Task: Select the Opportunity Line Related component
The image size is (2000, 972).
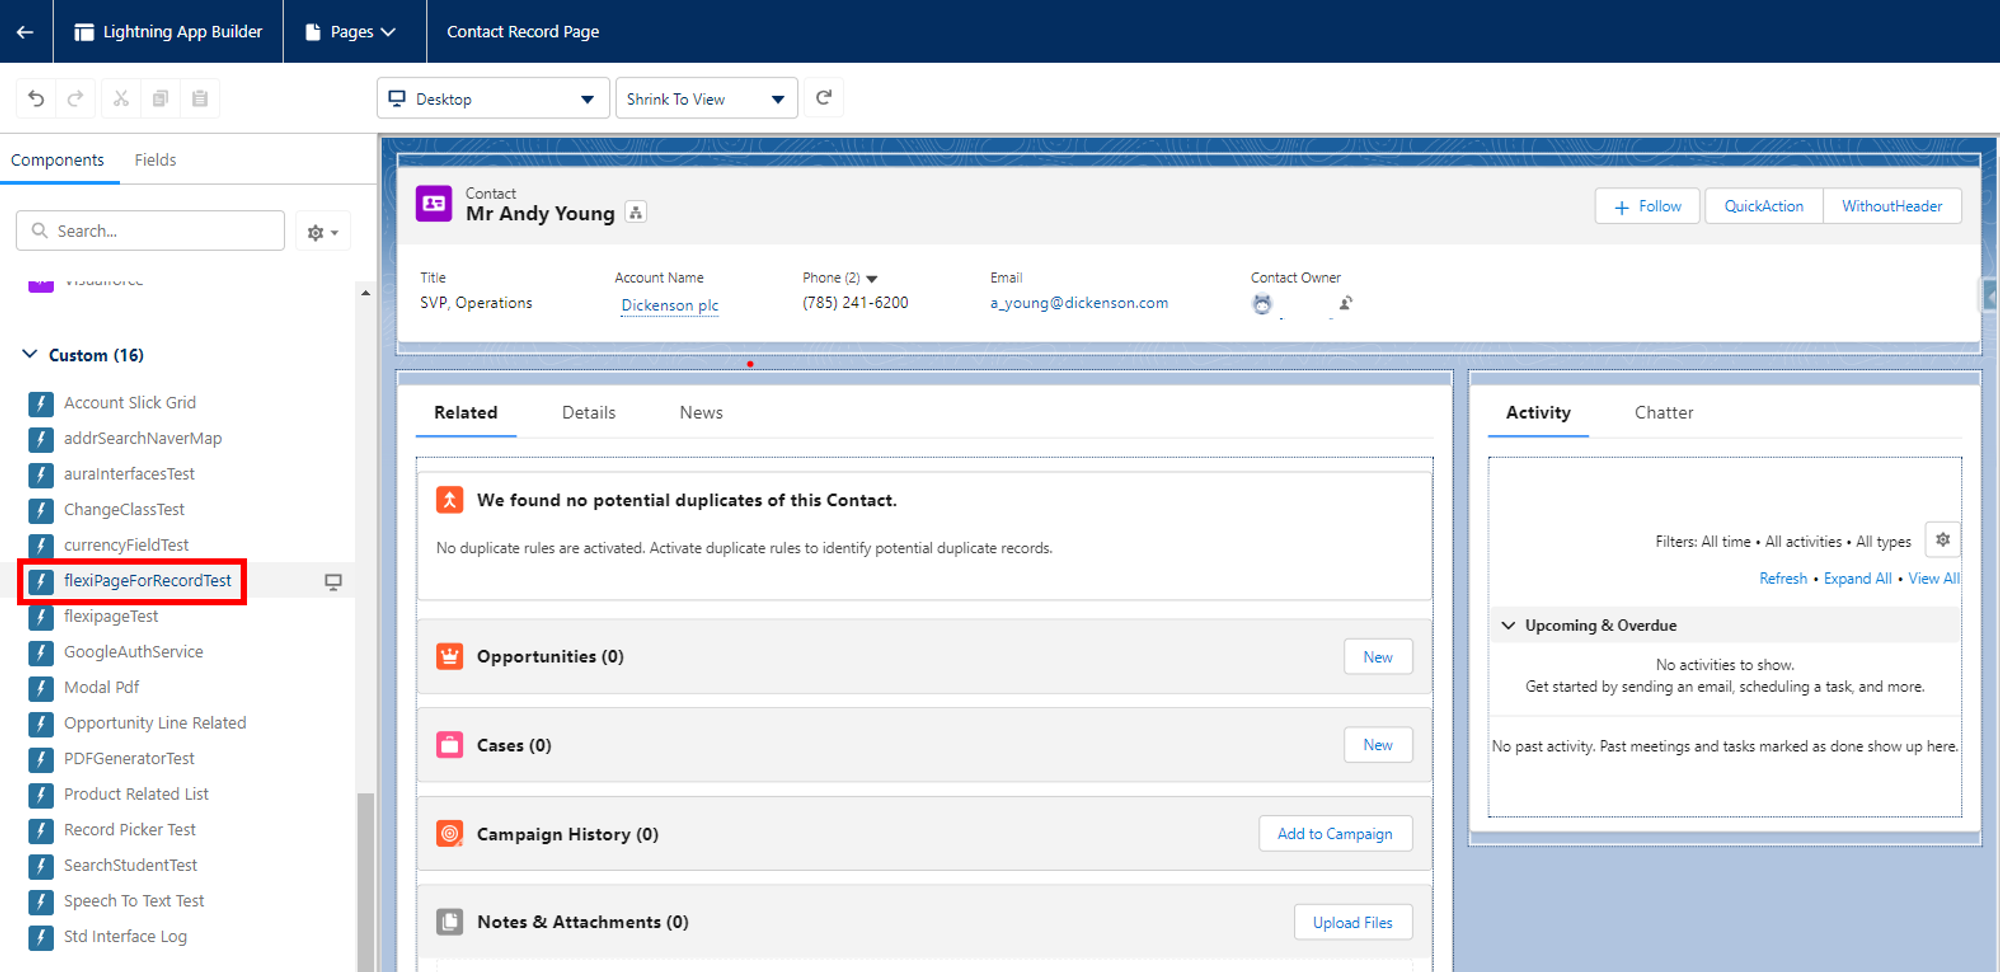Action: [155, 723]
